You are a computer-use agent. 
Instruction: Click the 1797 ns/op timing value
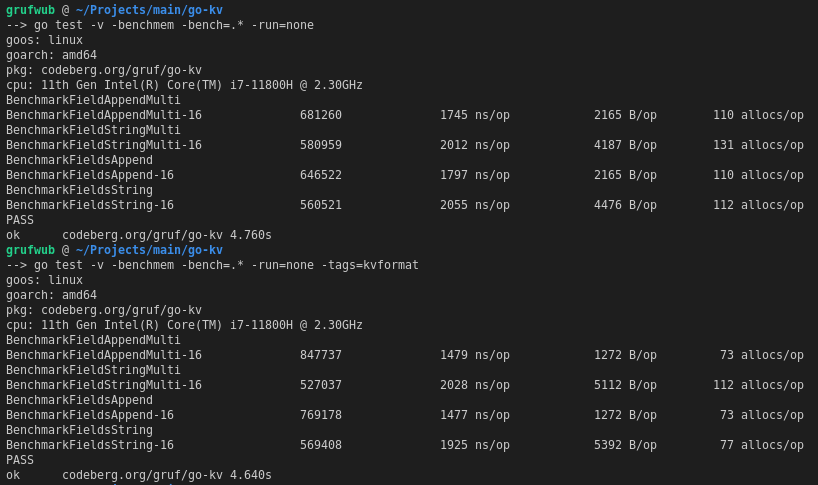(475, 175)
